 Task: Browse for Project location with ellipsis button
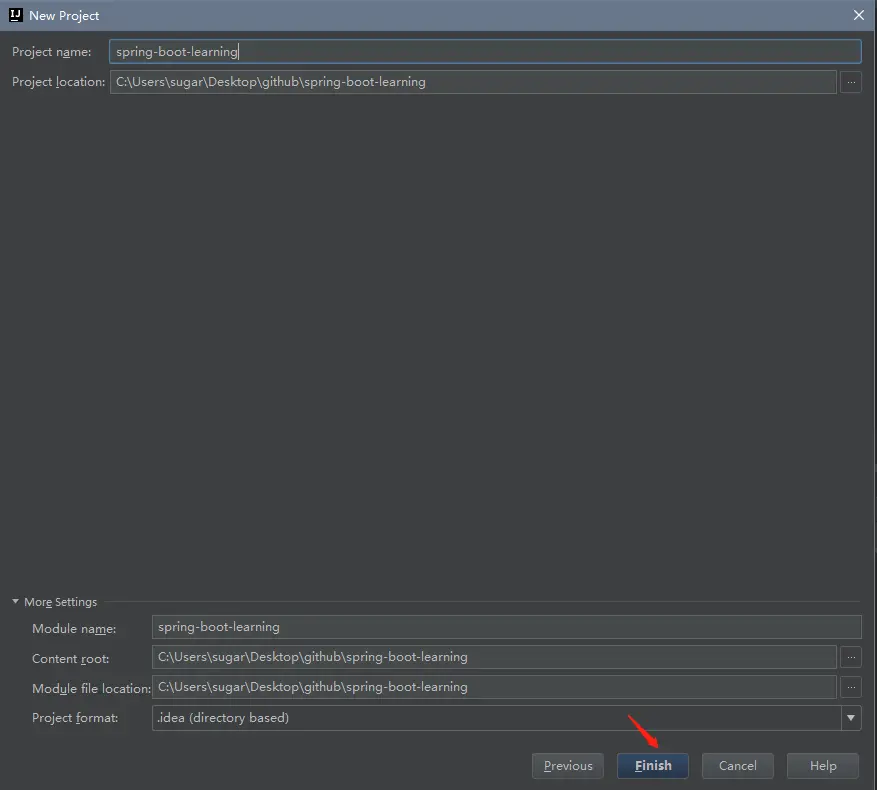pyautogui.click(x=851, y=82)
